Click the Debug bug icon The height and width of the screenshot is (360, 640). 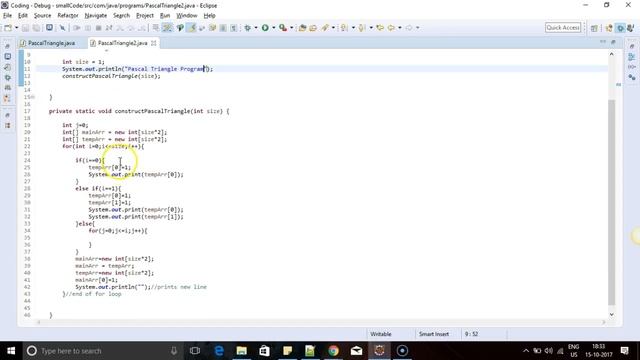pyautogui.click(x=247, y=28)
